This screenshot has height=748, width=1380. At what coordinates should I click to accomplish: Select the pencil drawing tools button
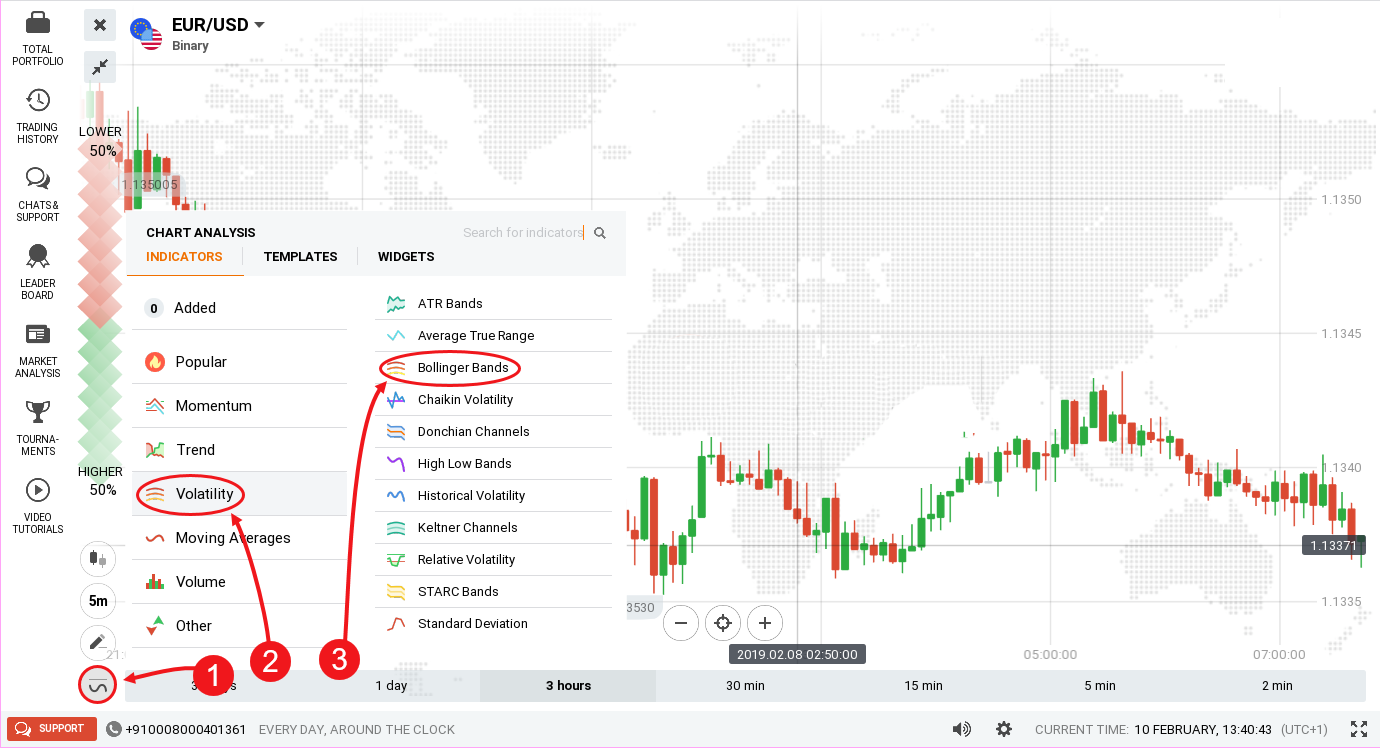click(x=98, y=643)
